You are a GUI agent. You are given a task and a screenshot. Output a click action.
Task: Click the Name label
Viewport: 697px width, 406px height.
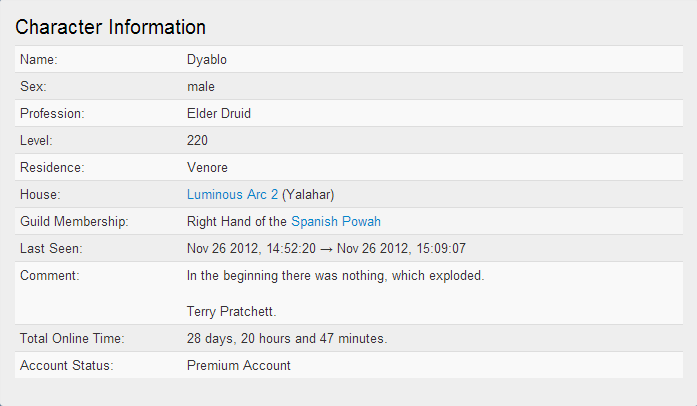point(39,60)
